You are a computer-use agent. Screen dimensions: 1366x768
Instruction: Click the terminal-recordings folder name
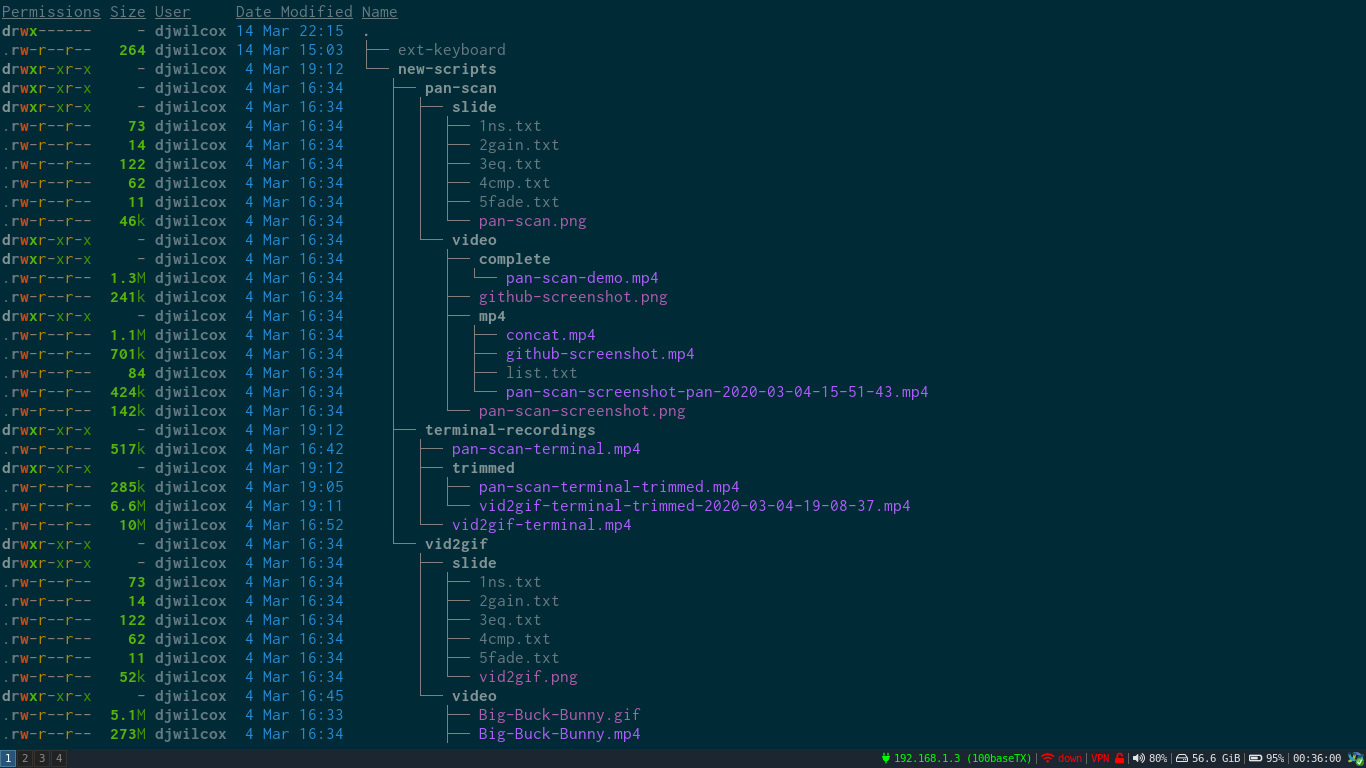coord(510,430)
